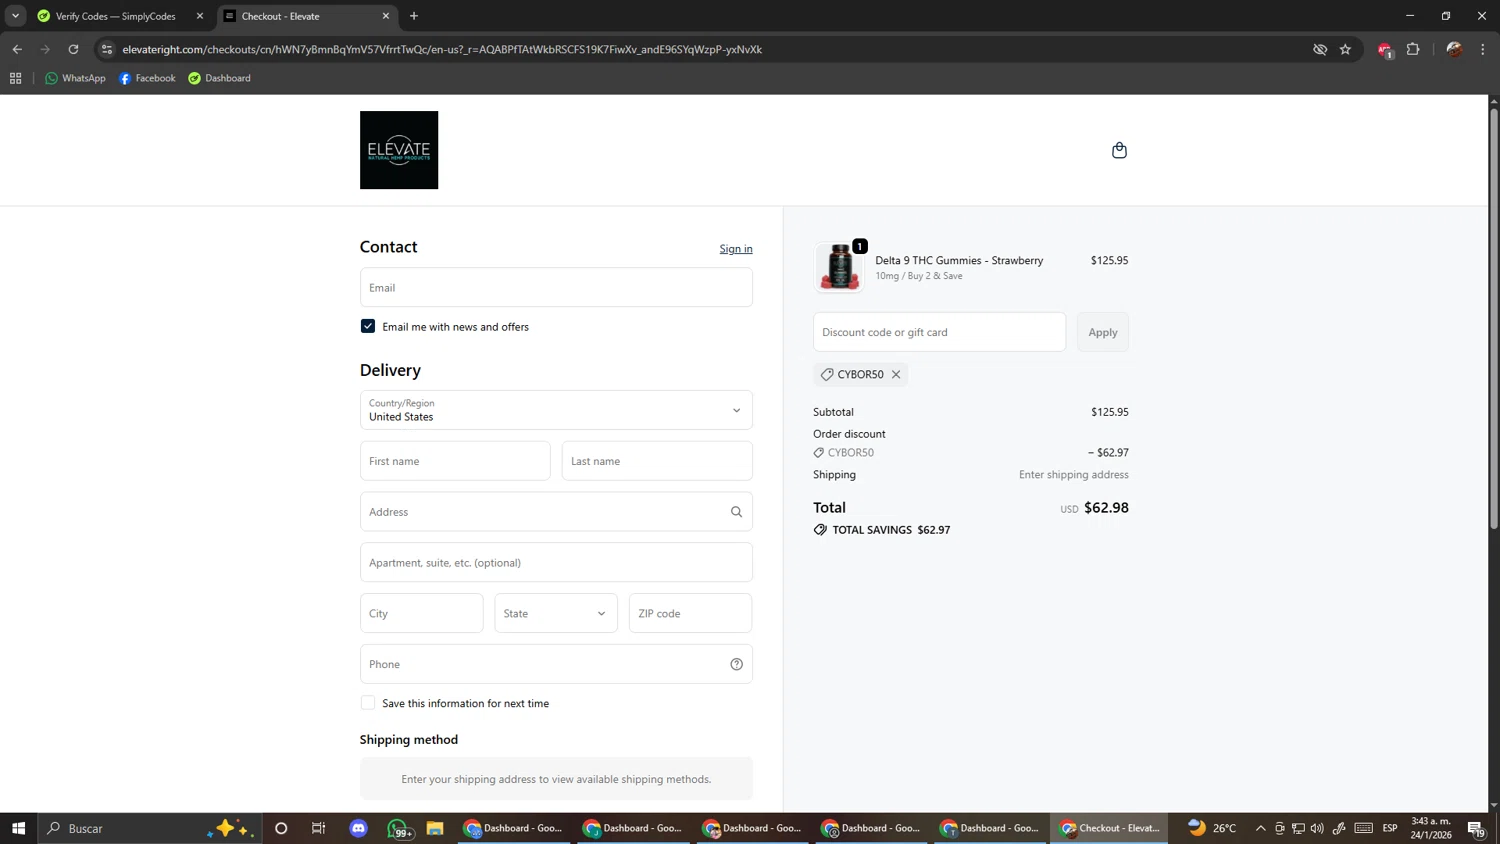The height and width of the screenshot is (844, 1500).
Task: Open the notification center icon
Action: pos(1477,828)
